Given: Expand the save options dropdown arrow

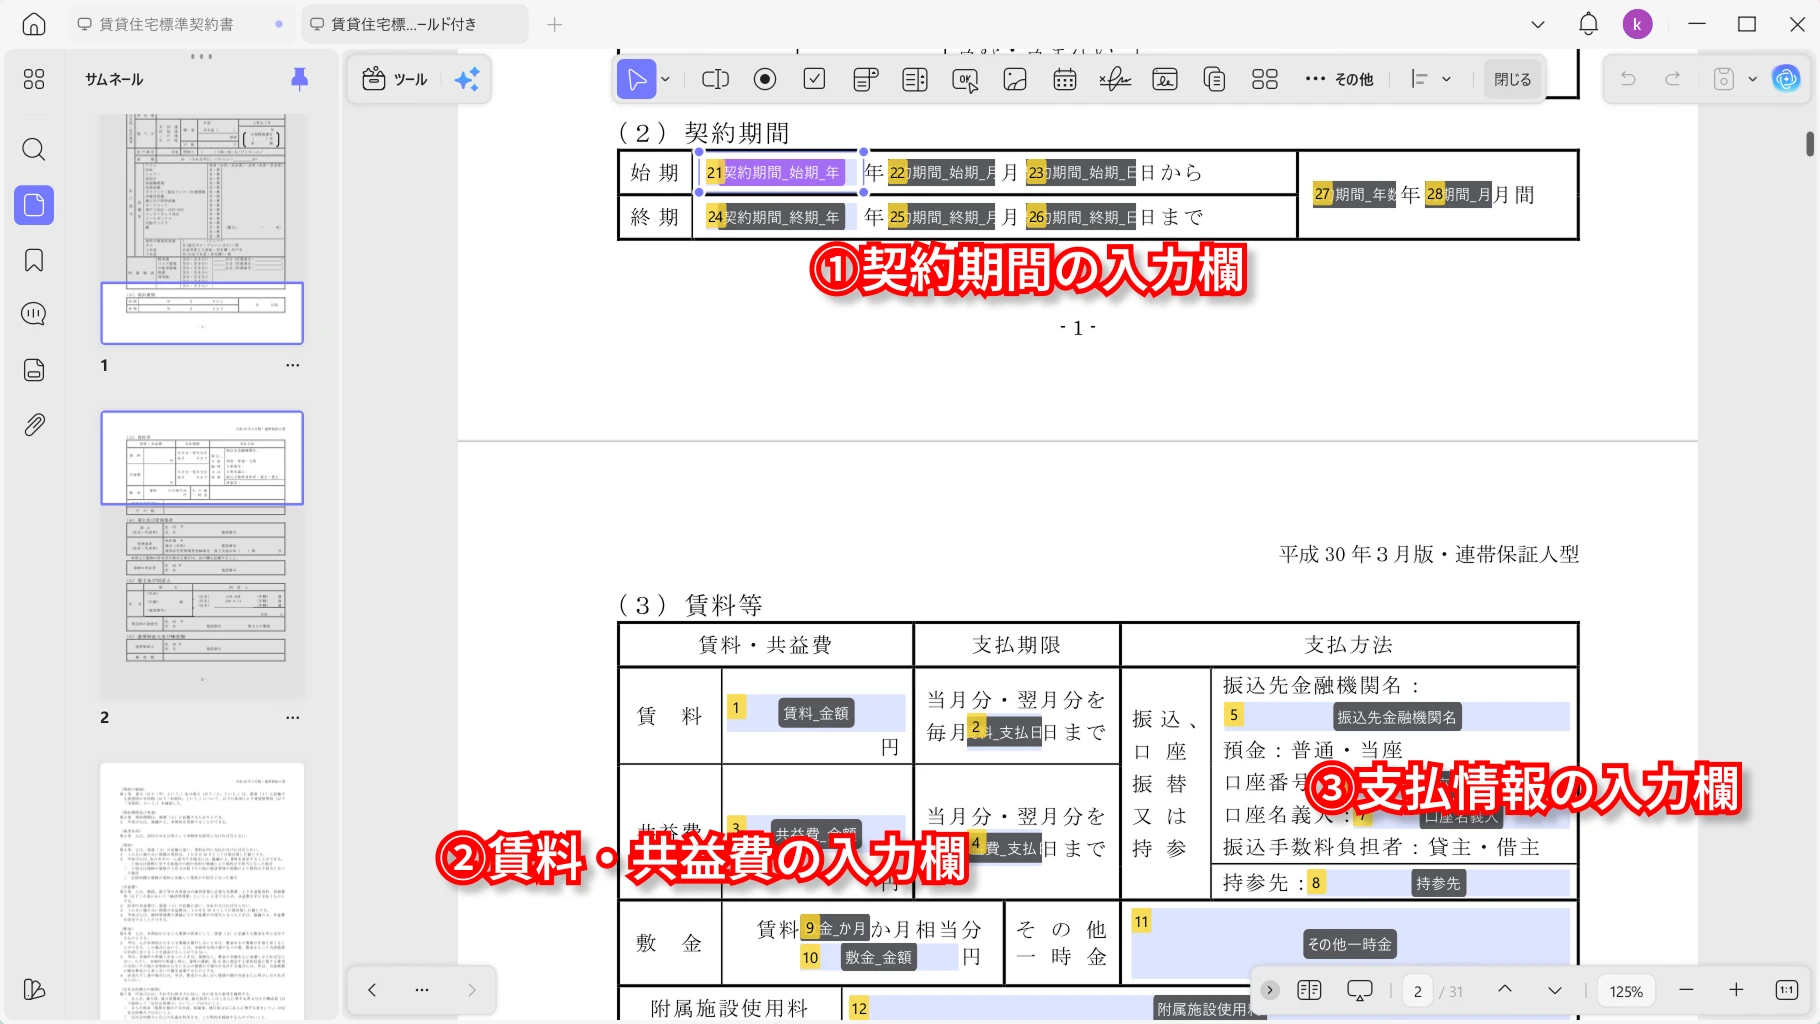Looking at the screenshot, I should pyautogui.click(x=1752, y=79).
